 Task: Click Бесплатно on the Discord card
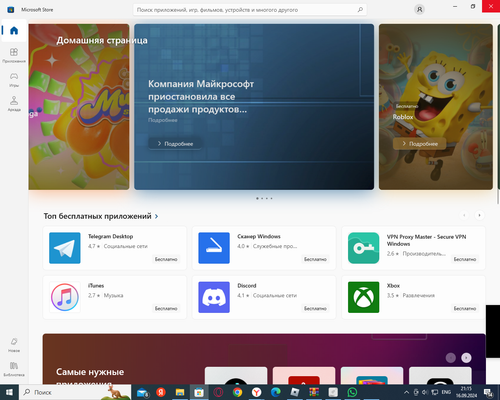315,308
